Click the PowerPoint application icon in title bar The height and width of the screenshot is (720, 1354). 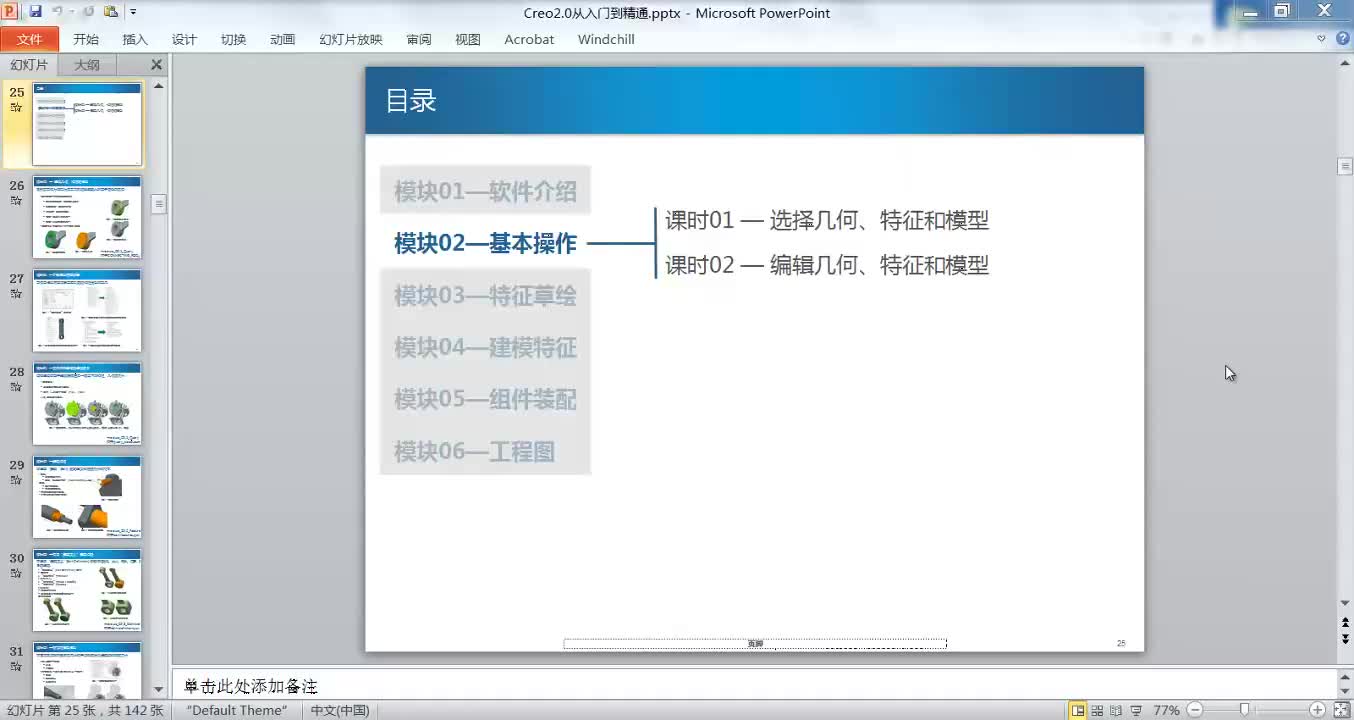click(x=10, y=12)
